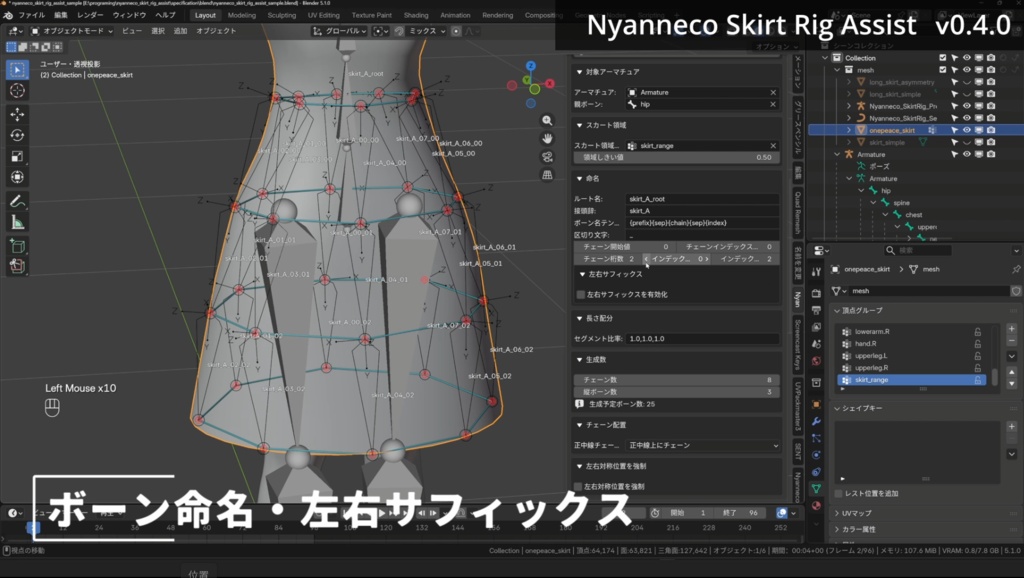The image size is (1024, 578).
Task: Open the Output properties tab
Action: pyautogui.click(x=816, y=310)
